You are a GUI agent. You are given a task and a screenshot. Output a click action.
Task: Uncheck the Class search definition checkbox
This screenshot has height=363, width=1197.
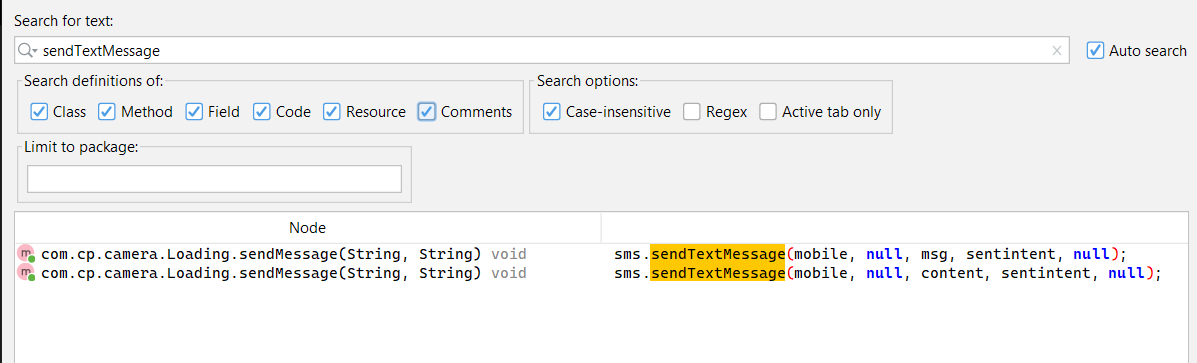click(x=39, y=111)
